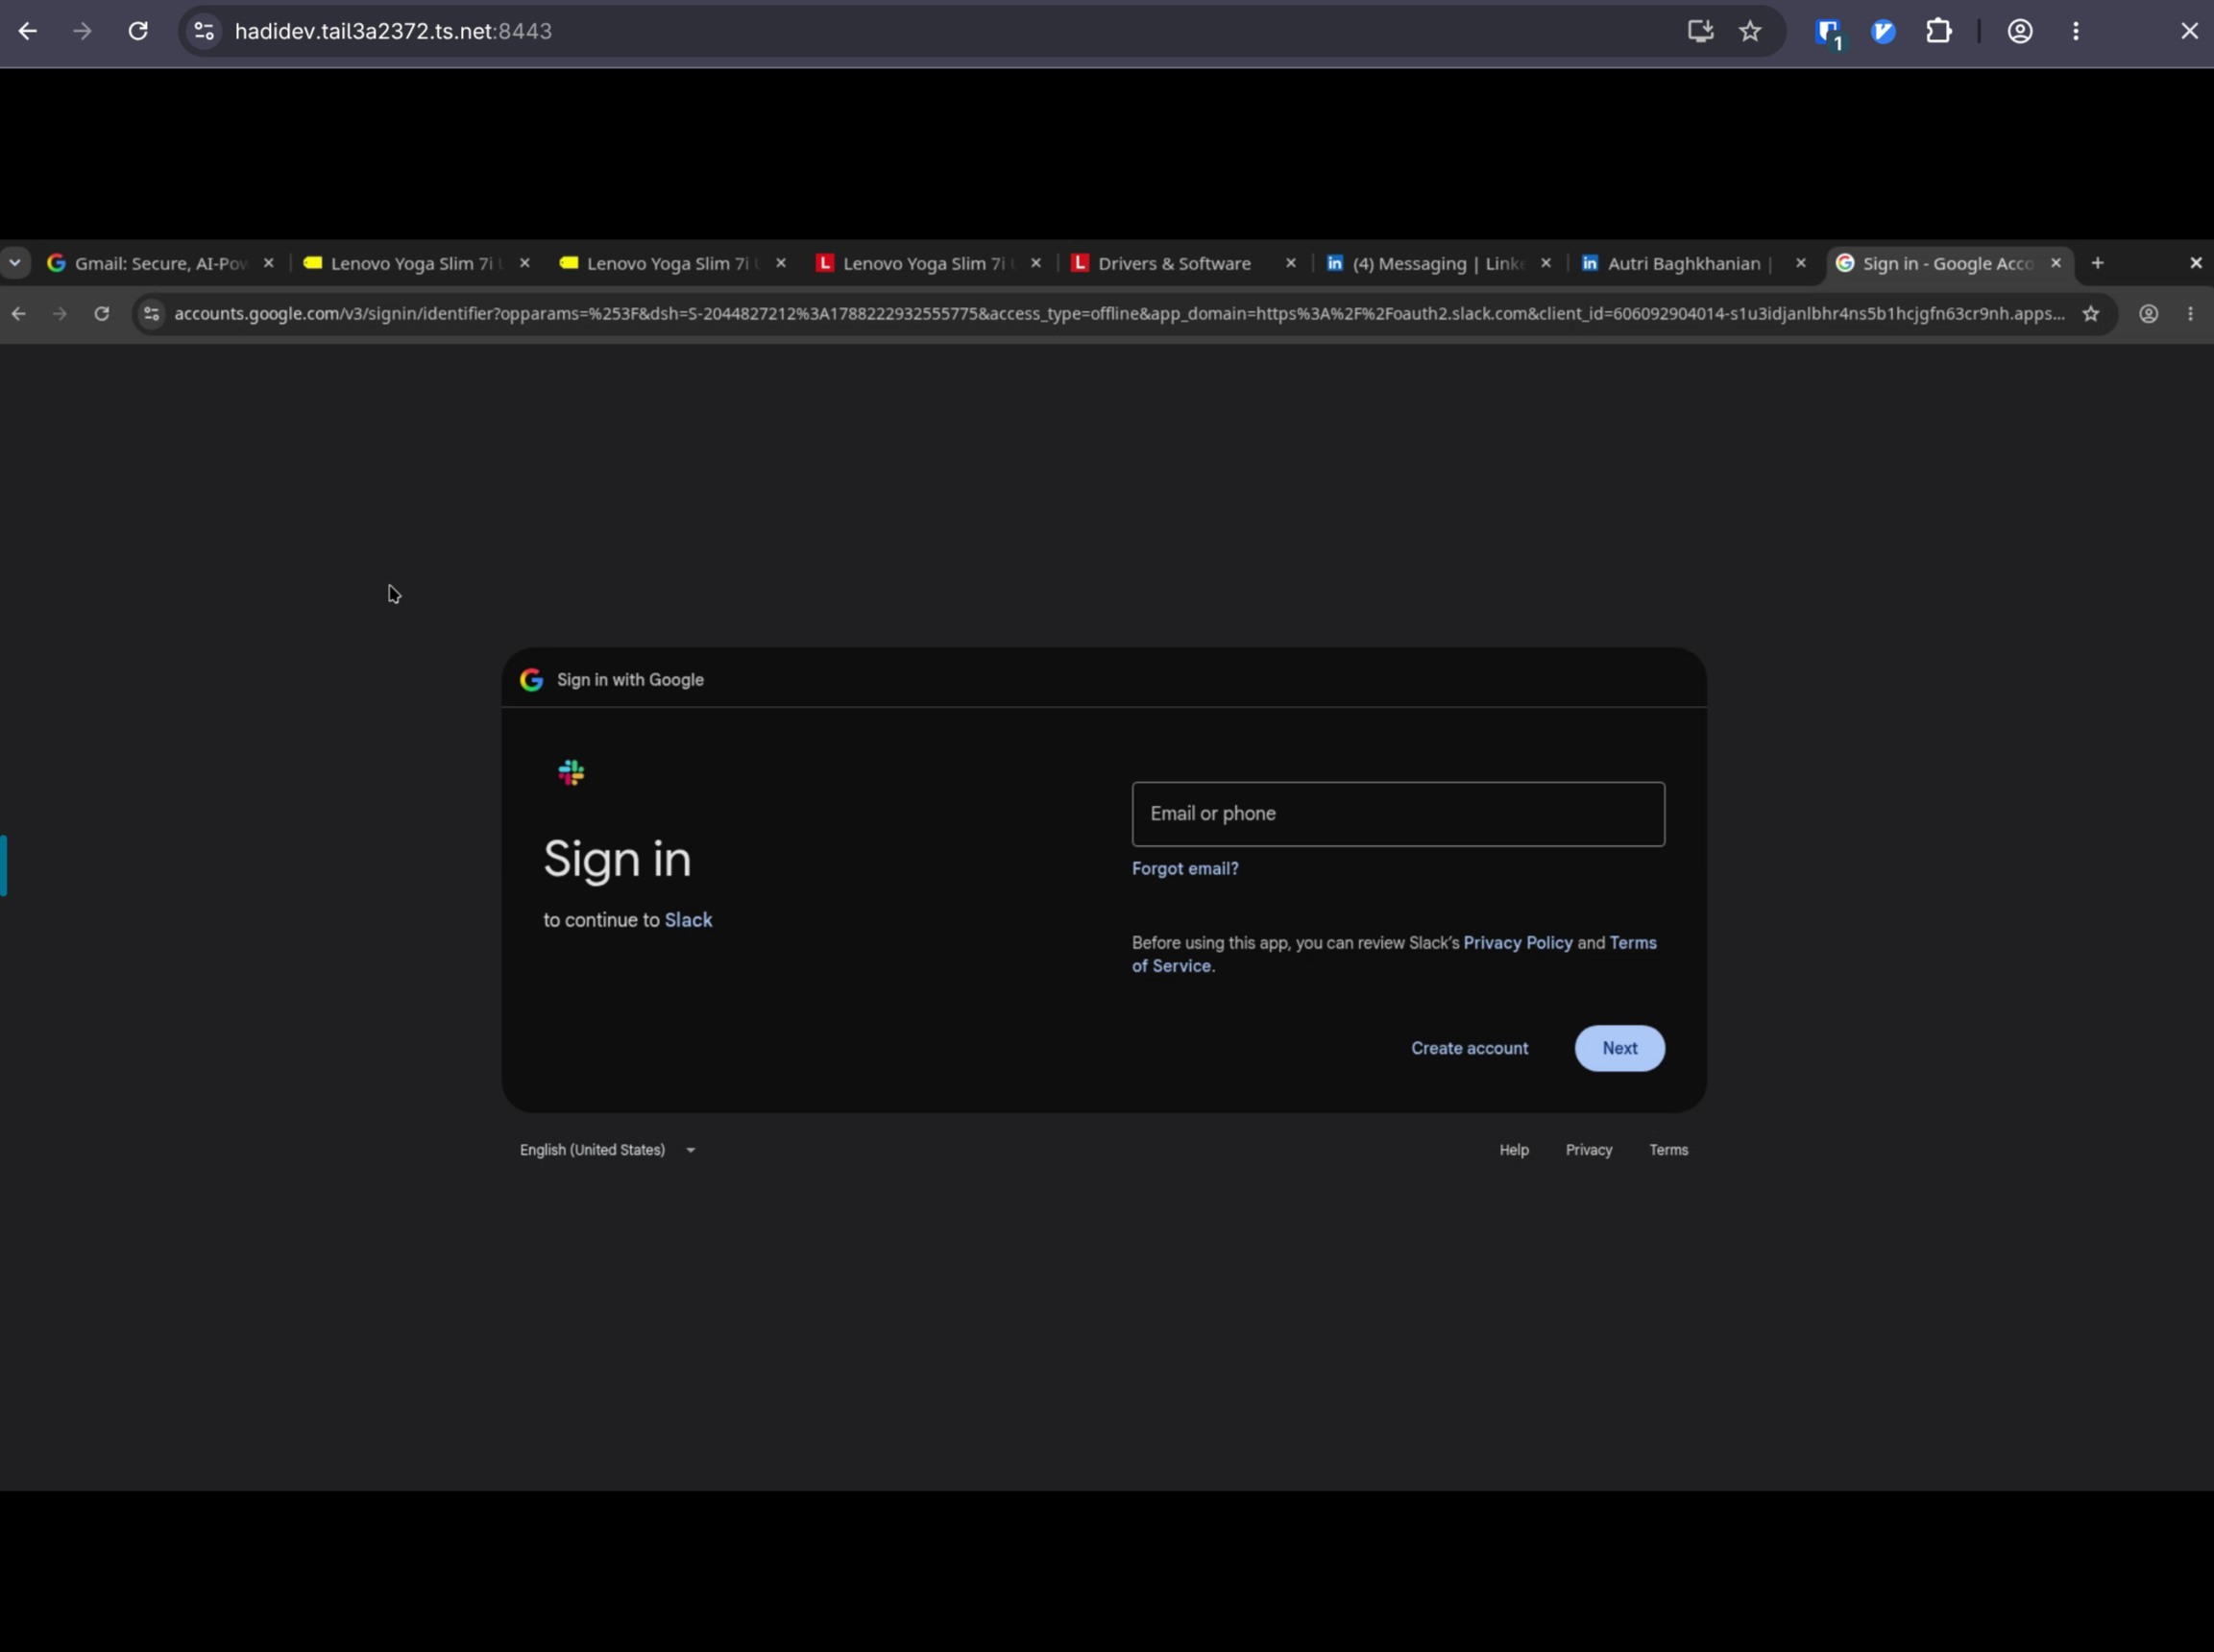
Task: Click the Slack logo icon
Action: (x=571, y=773)
